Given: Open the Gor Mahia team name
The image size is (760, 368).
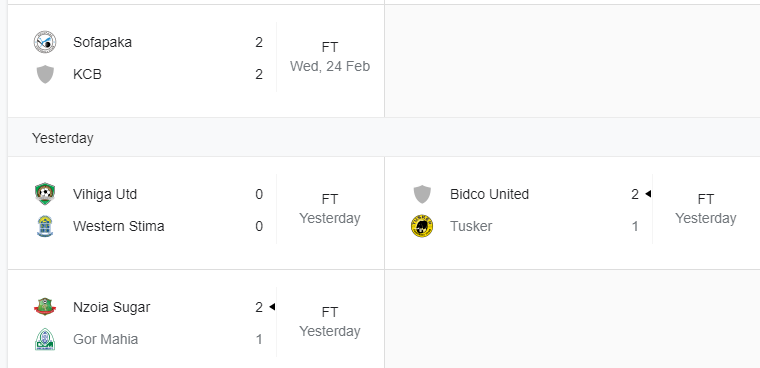Looking at the screenshot, I should click(106, 339).
